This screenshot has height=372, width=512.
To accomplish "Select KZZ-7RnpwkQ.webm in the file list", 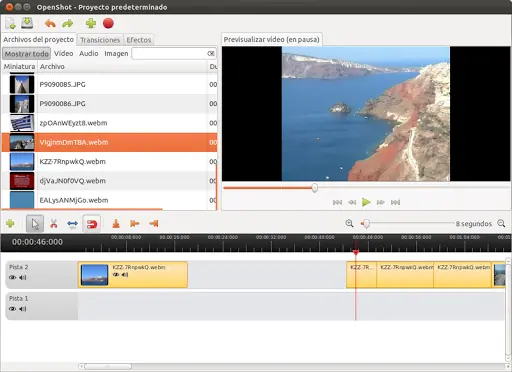I will [x=109, y=162].
